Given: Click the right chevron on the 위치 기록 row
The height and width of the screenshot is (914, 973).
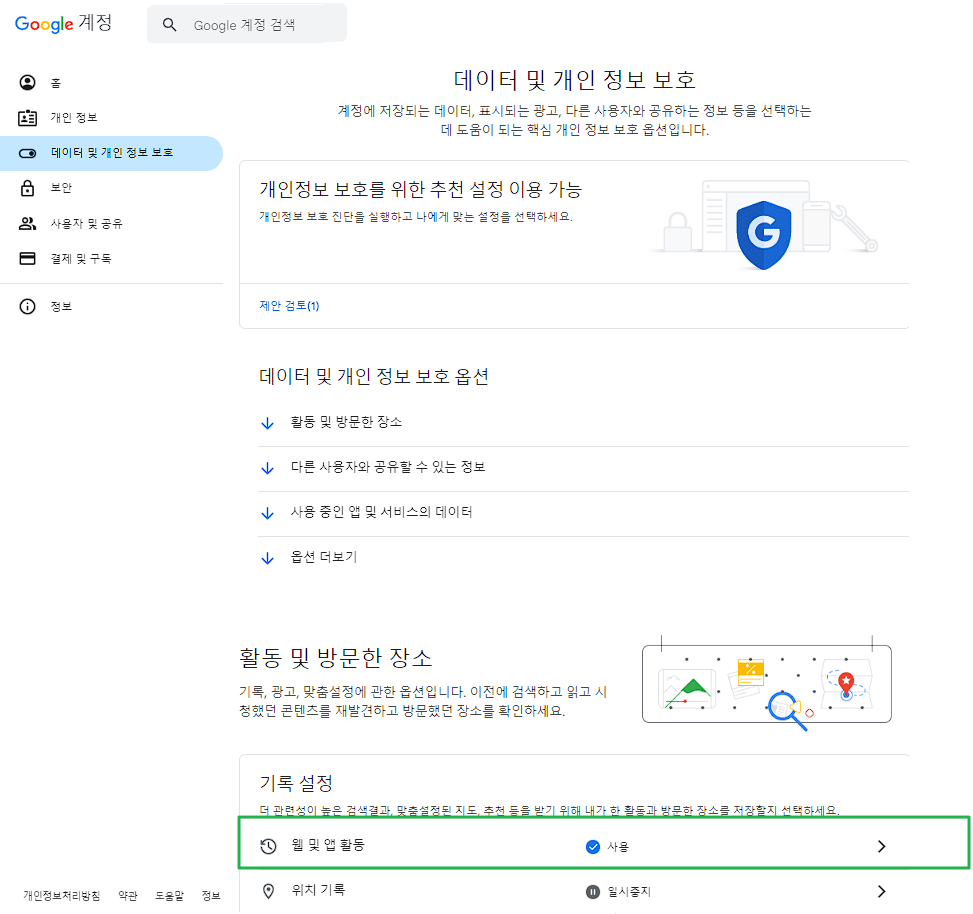Looking at the screenshot, I should (x=881, y=891).
